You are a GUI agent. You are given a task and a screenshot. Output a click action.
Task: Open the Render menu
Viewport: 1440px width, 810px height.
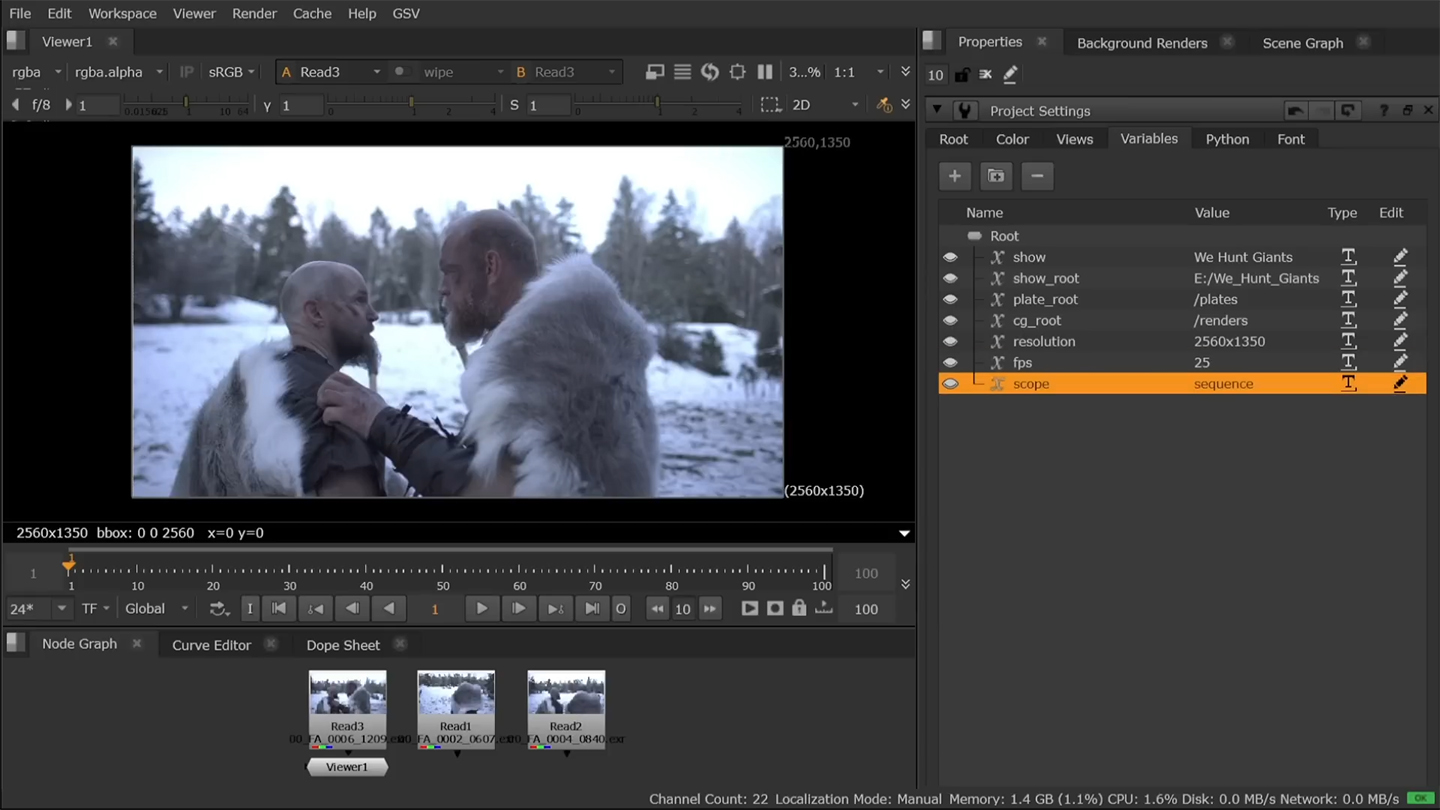tap(254, 13)
